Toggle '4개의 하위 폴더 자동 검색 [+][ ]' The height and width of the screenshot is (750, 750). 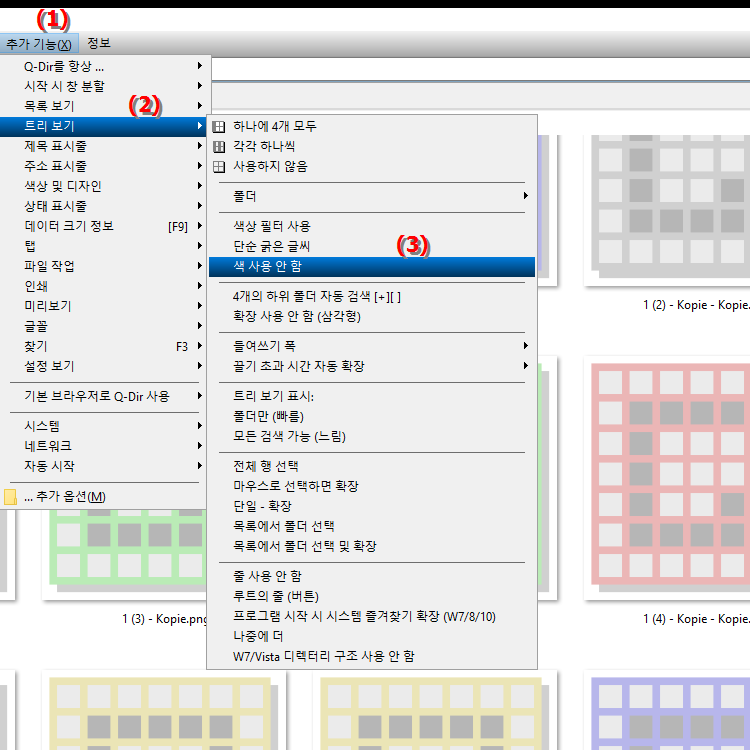click(x=372, y=297)
